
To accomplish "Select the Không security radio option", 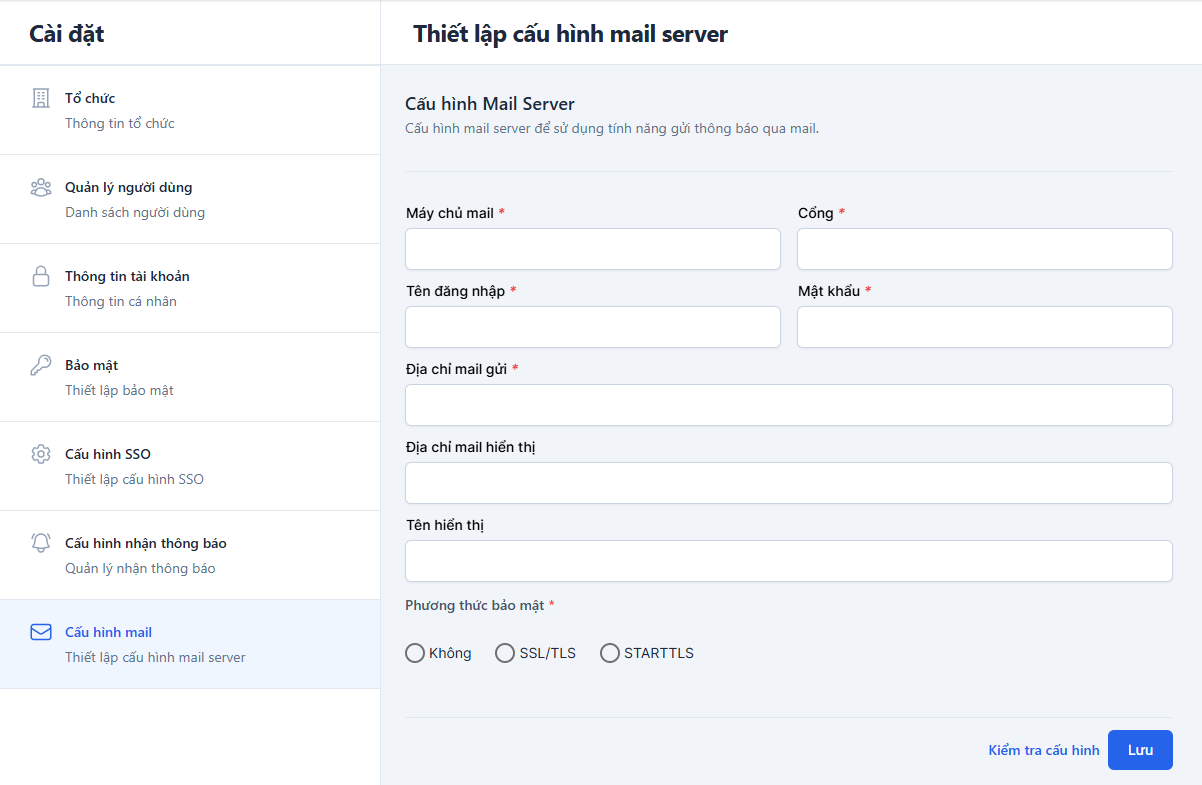I will (415, 653).
